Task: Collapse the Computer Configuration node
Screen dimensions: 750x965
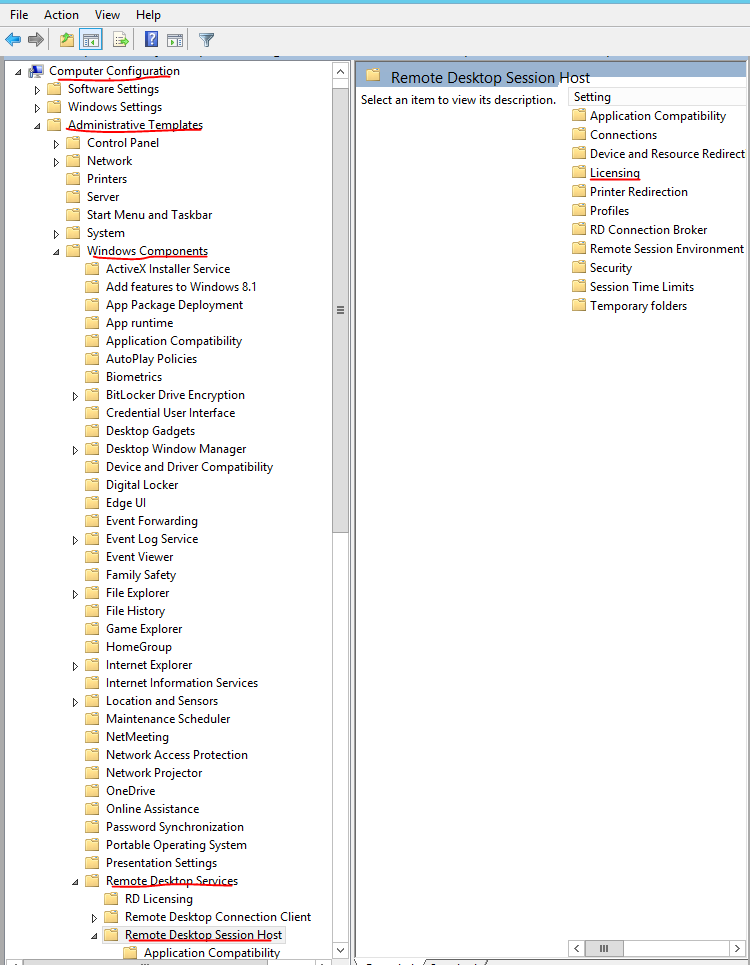Action: (x=18, y=72)
